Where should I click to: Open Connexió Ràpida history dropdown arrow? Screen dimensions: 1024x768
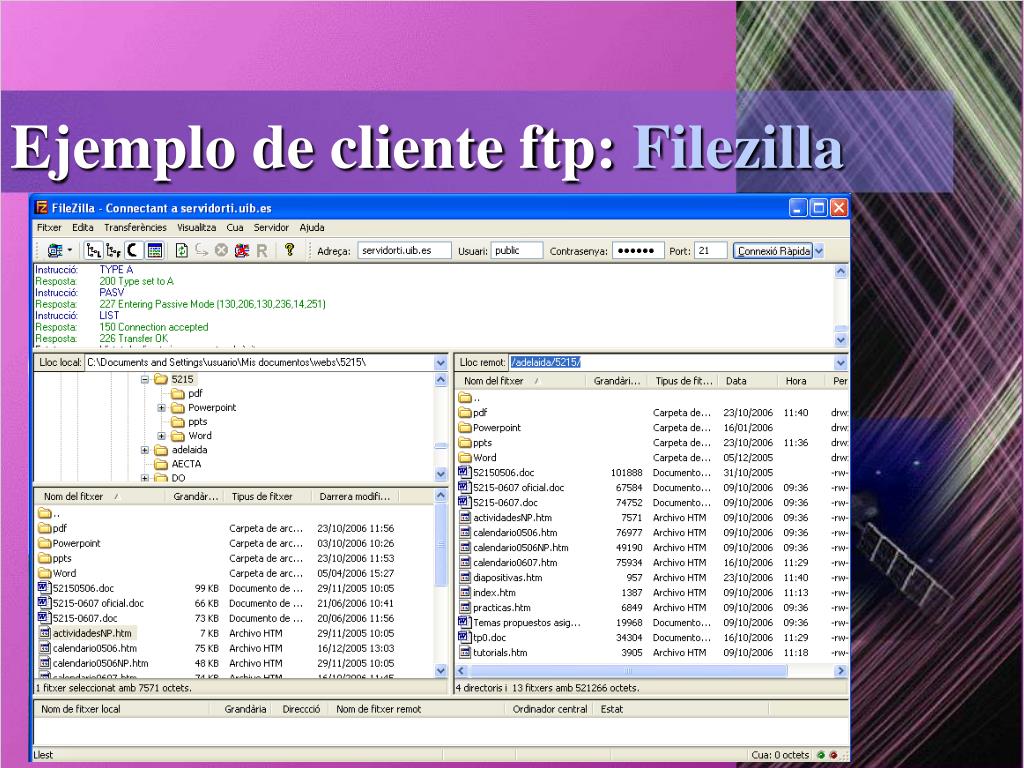click(819, 251)
